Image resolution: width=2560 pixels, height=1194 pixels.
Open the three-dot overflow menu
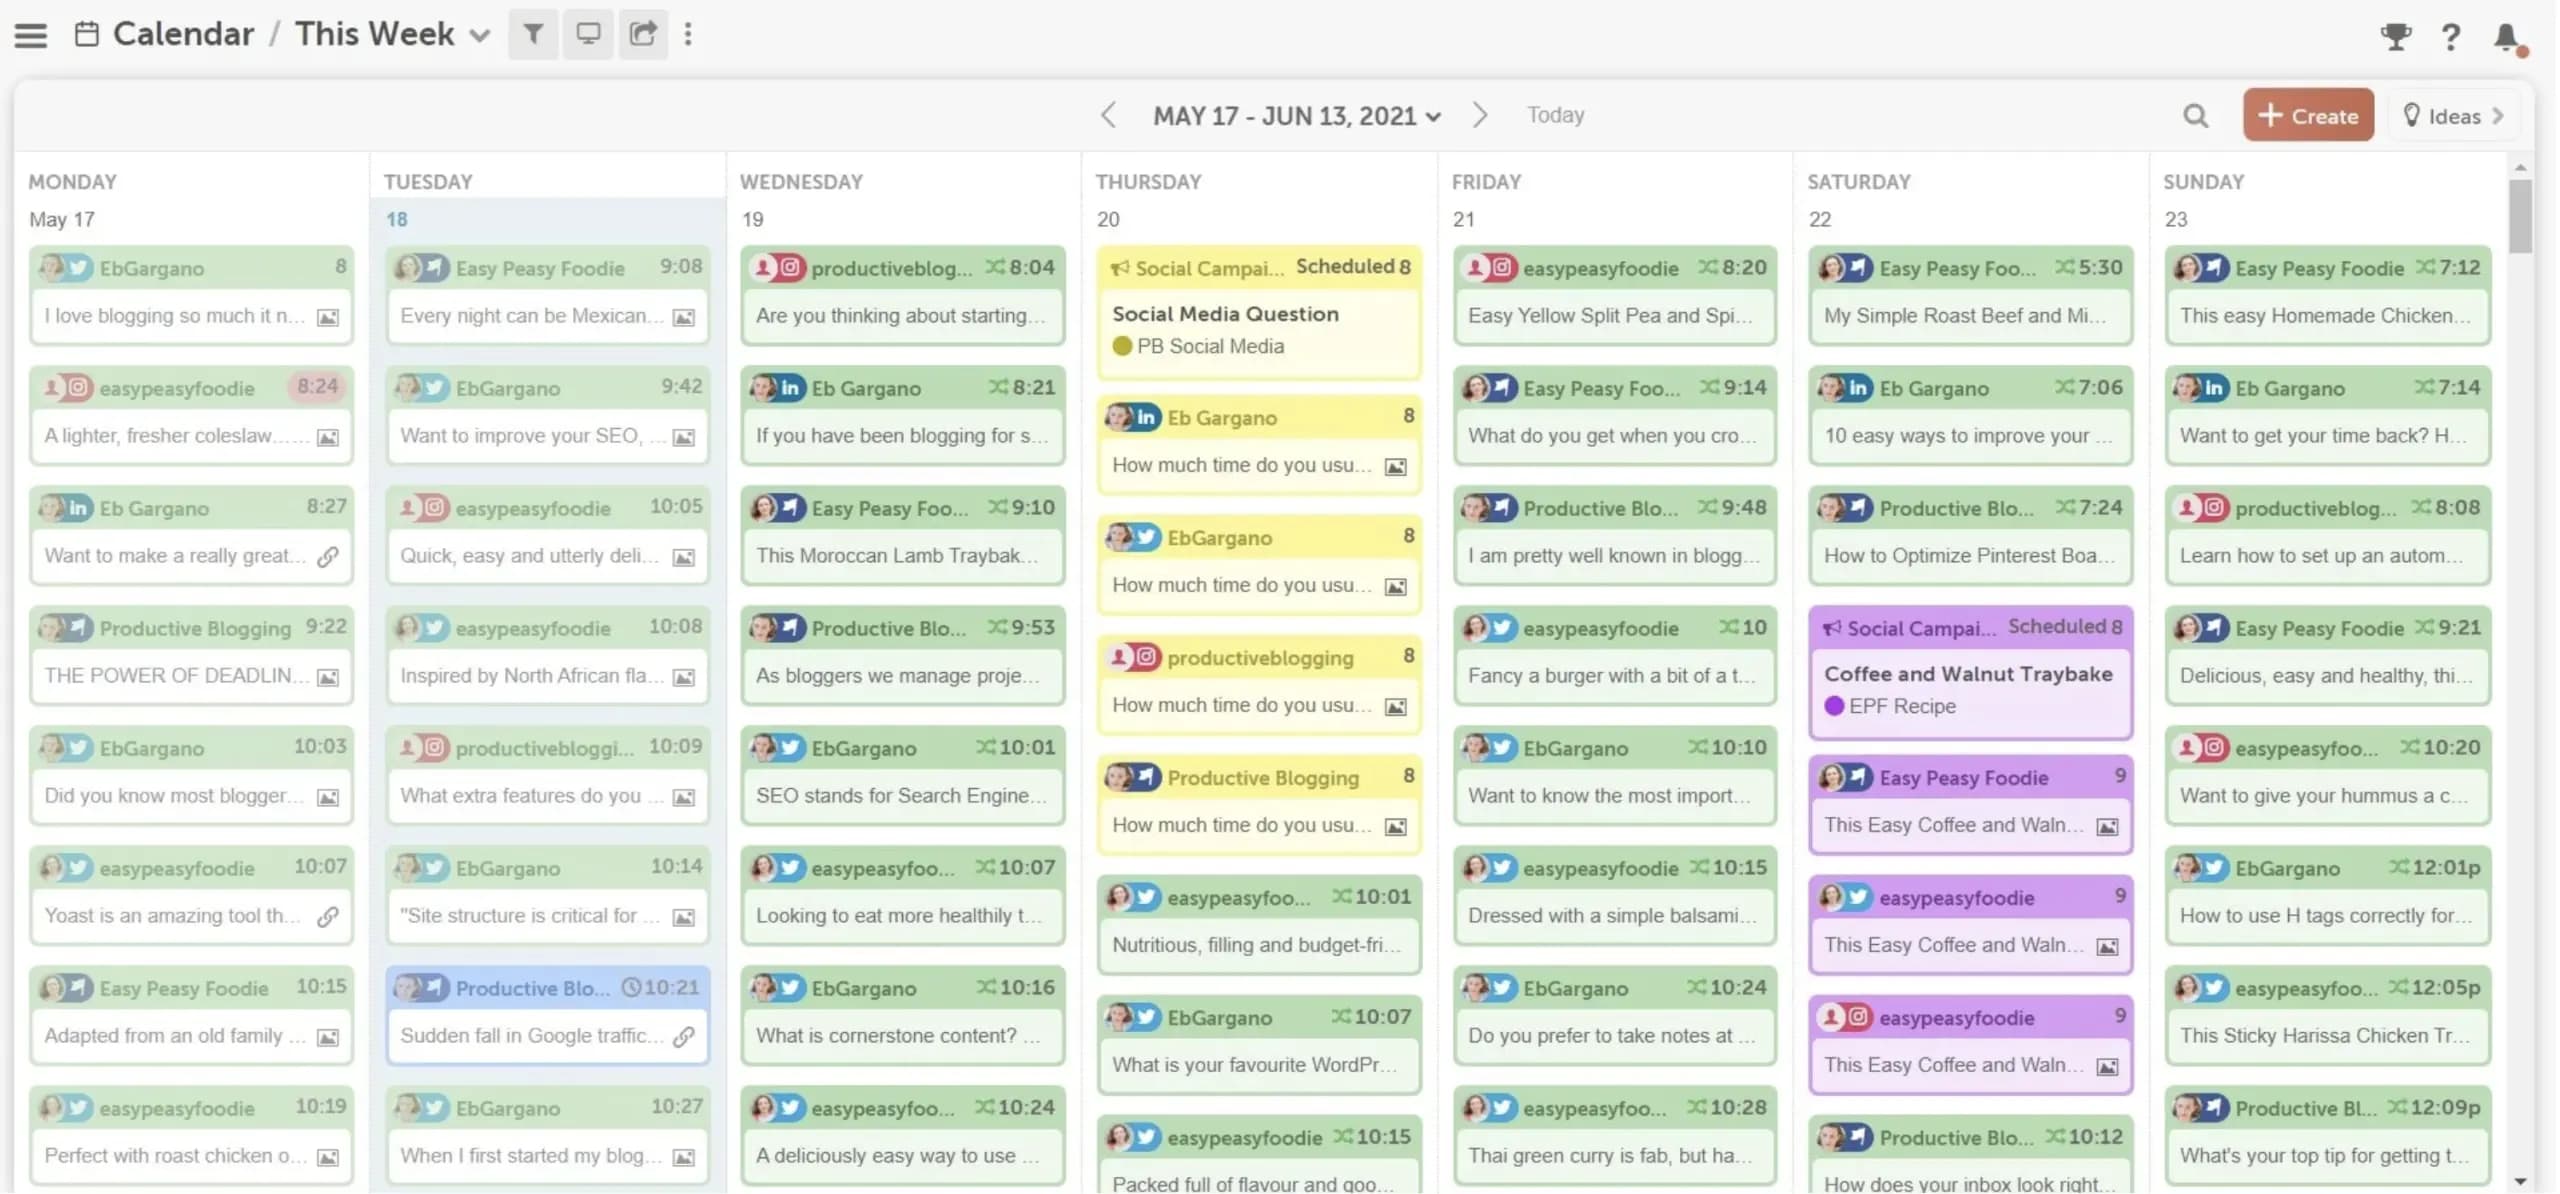click(689, 33)
